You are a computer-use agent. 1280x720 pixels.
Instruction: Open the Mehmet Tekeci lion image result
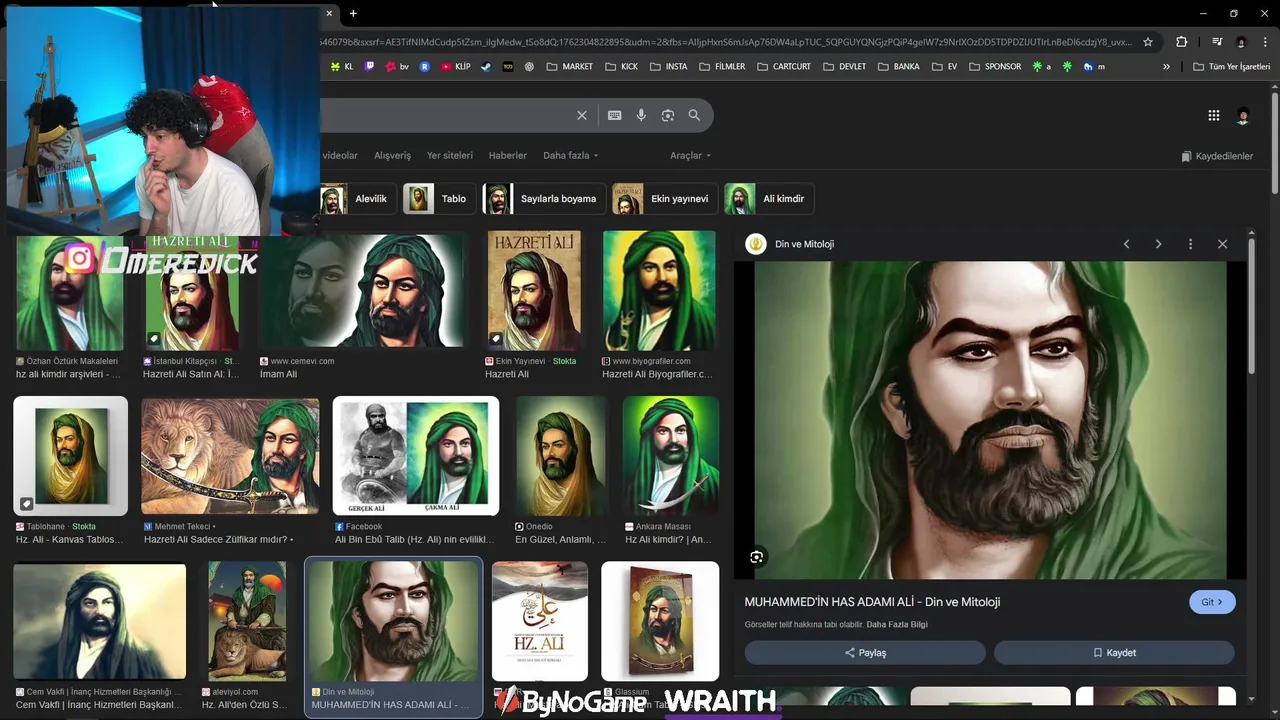(230, 456)
